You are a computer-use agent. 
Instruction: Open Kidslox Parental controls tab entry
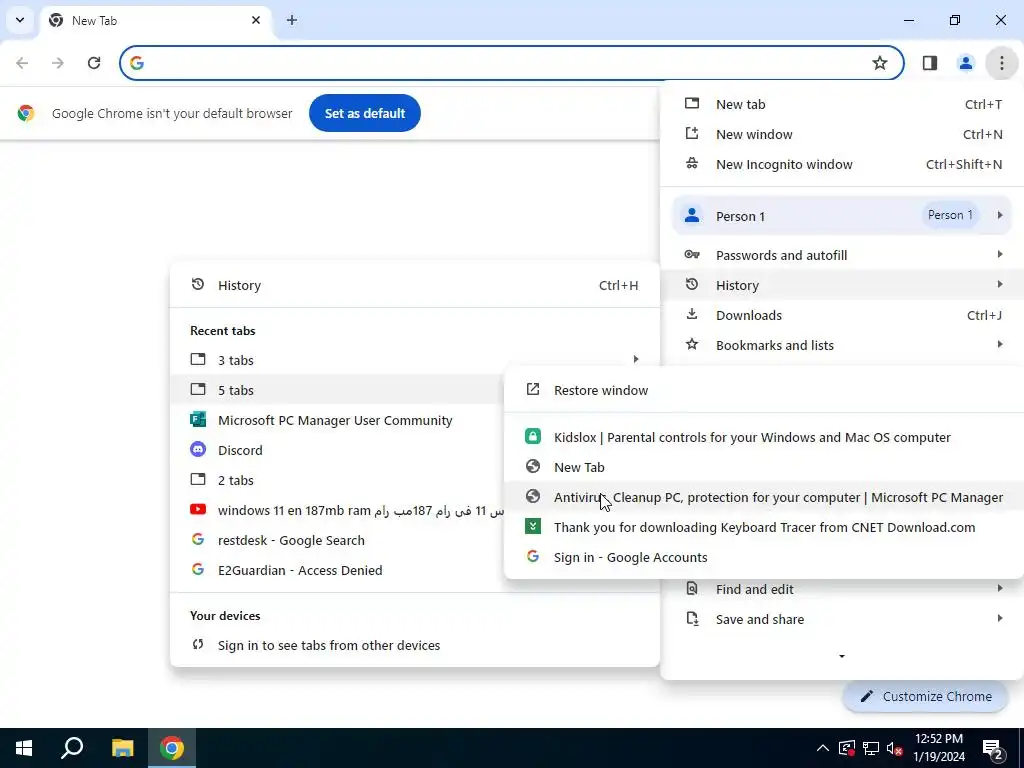coord(764,437)
